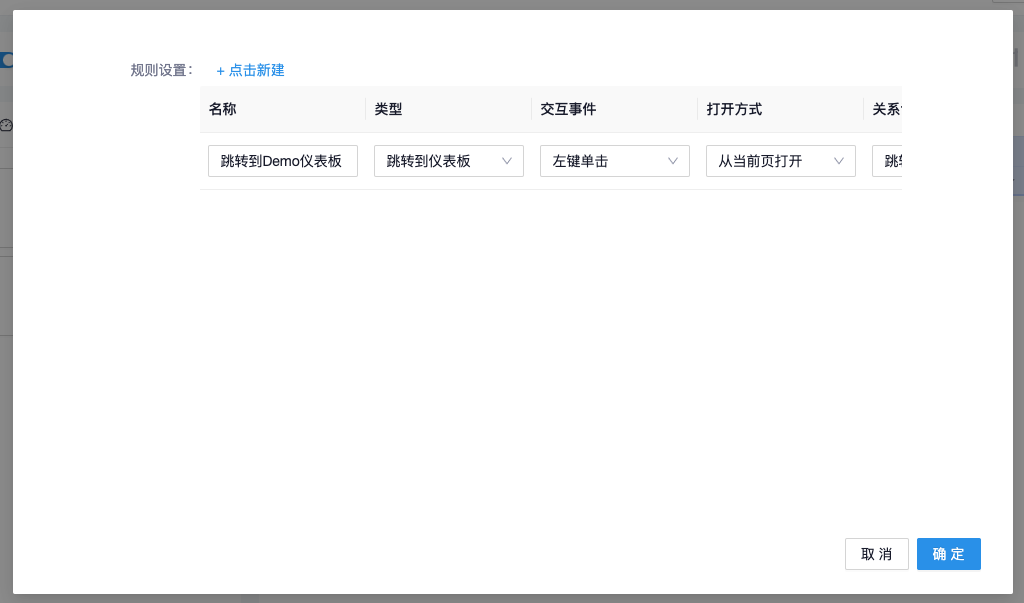
Task: Click the 名称 column header
Action: coord(223,109)
